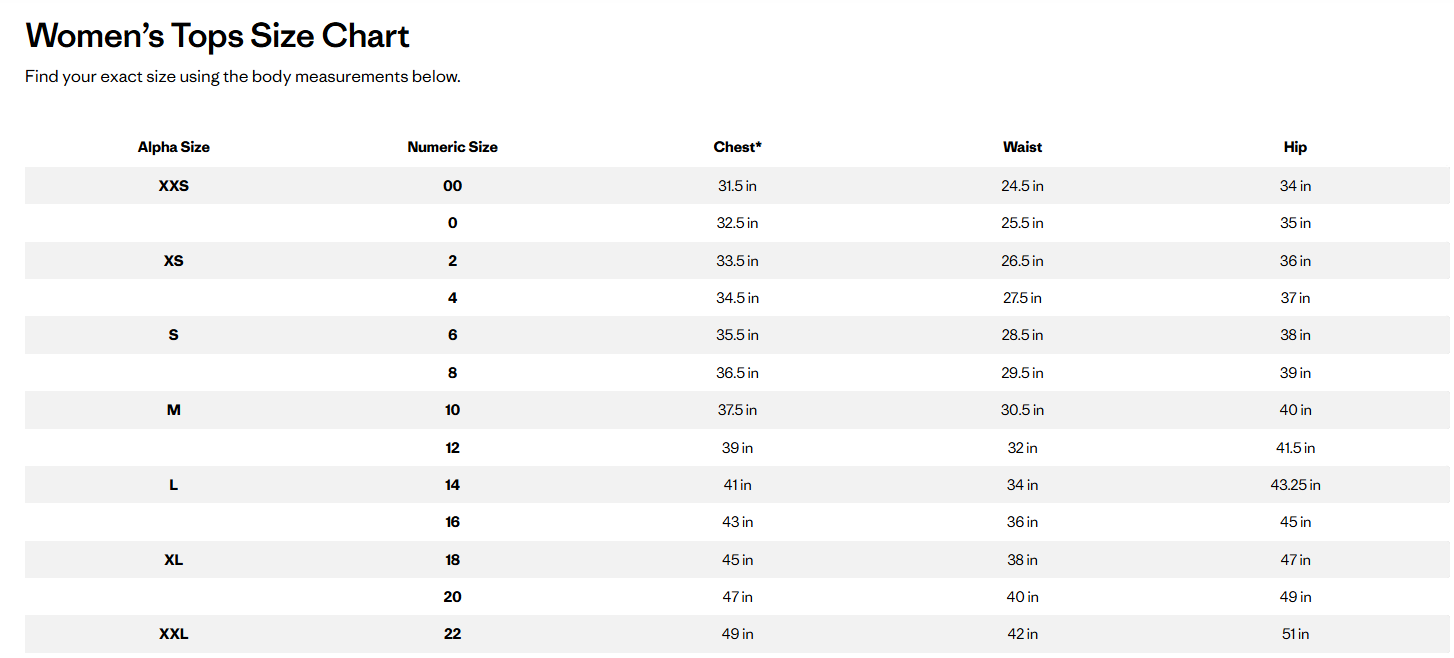Click the 37.5 in chest value
This screenshot has height=658, width=1454.
coord(737,410)
